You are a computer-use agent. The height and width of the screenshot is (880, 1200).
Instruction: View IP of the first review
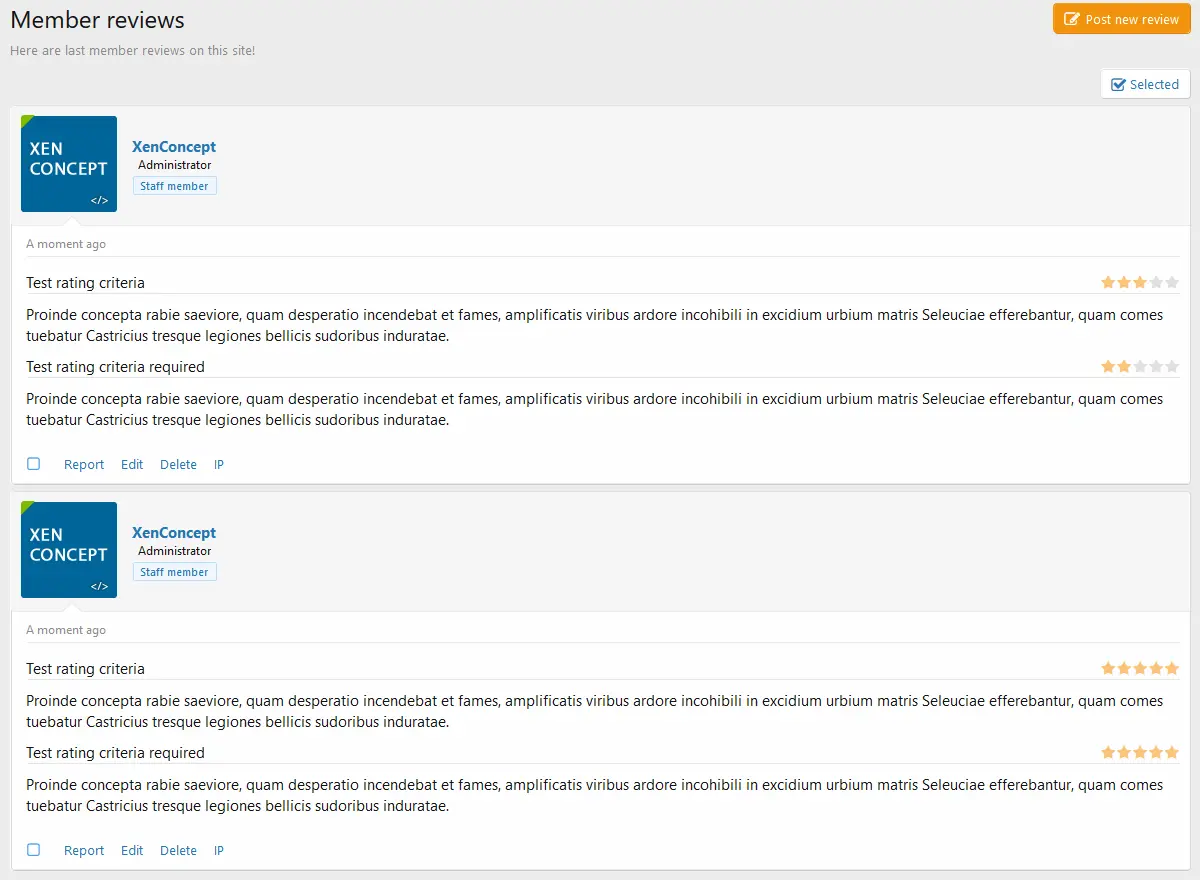point(219,465)
